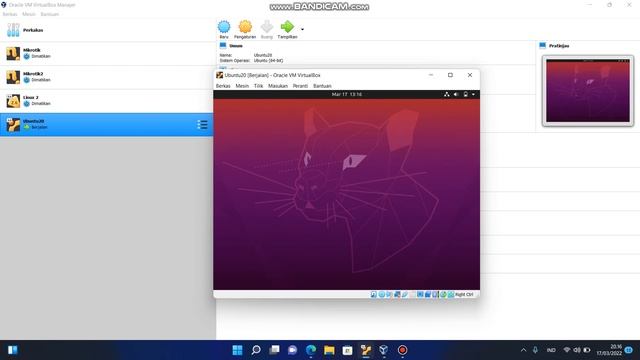The width and height of the screenshot is (640, 360).
Task: Open Bantuan menu in Ubuntu20 VM window
Action: (x=322, y=86)
